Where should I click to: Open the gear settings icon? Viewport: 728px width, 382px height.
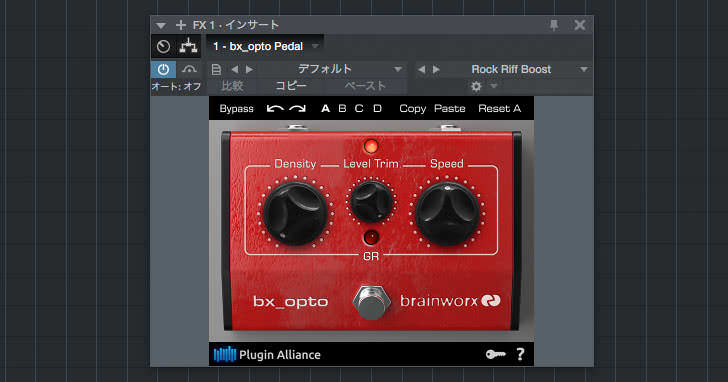(x=476, y=86)
